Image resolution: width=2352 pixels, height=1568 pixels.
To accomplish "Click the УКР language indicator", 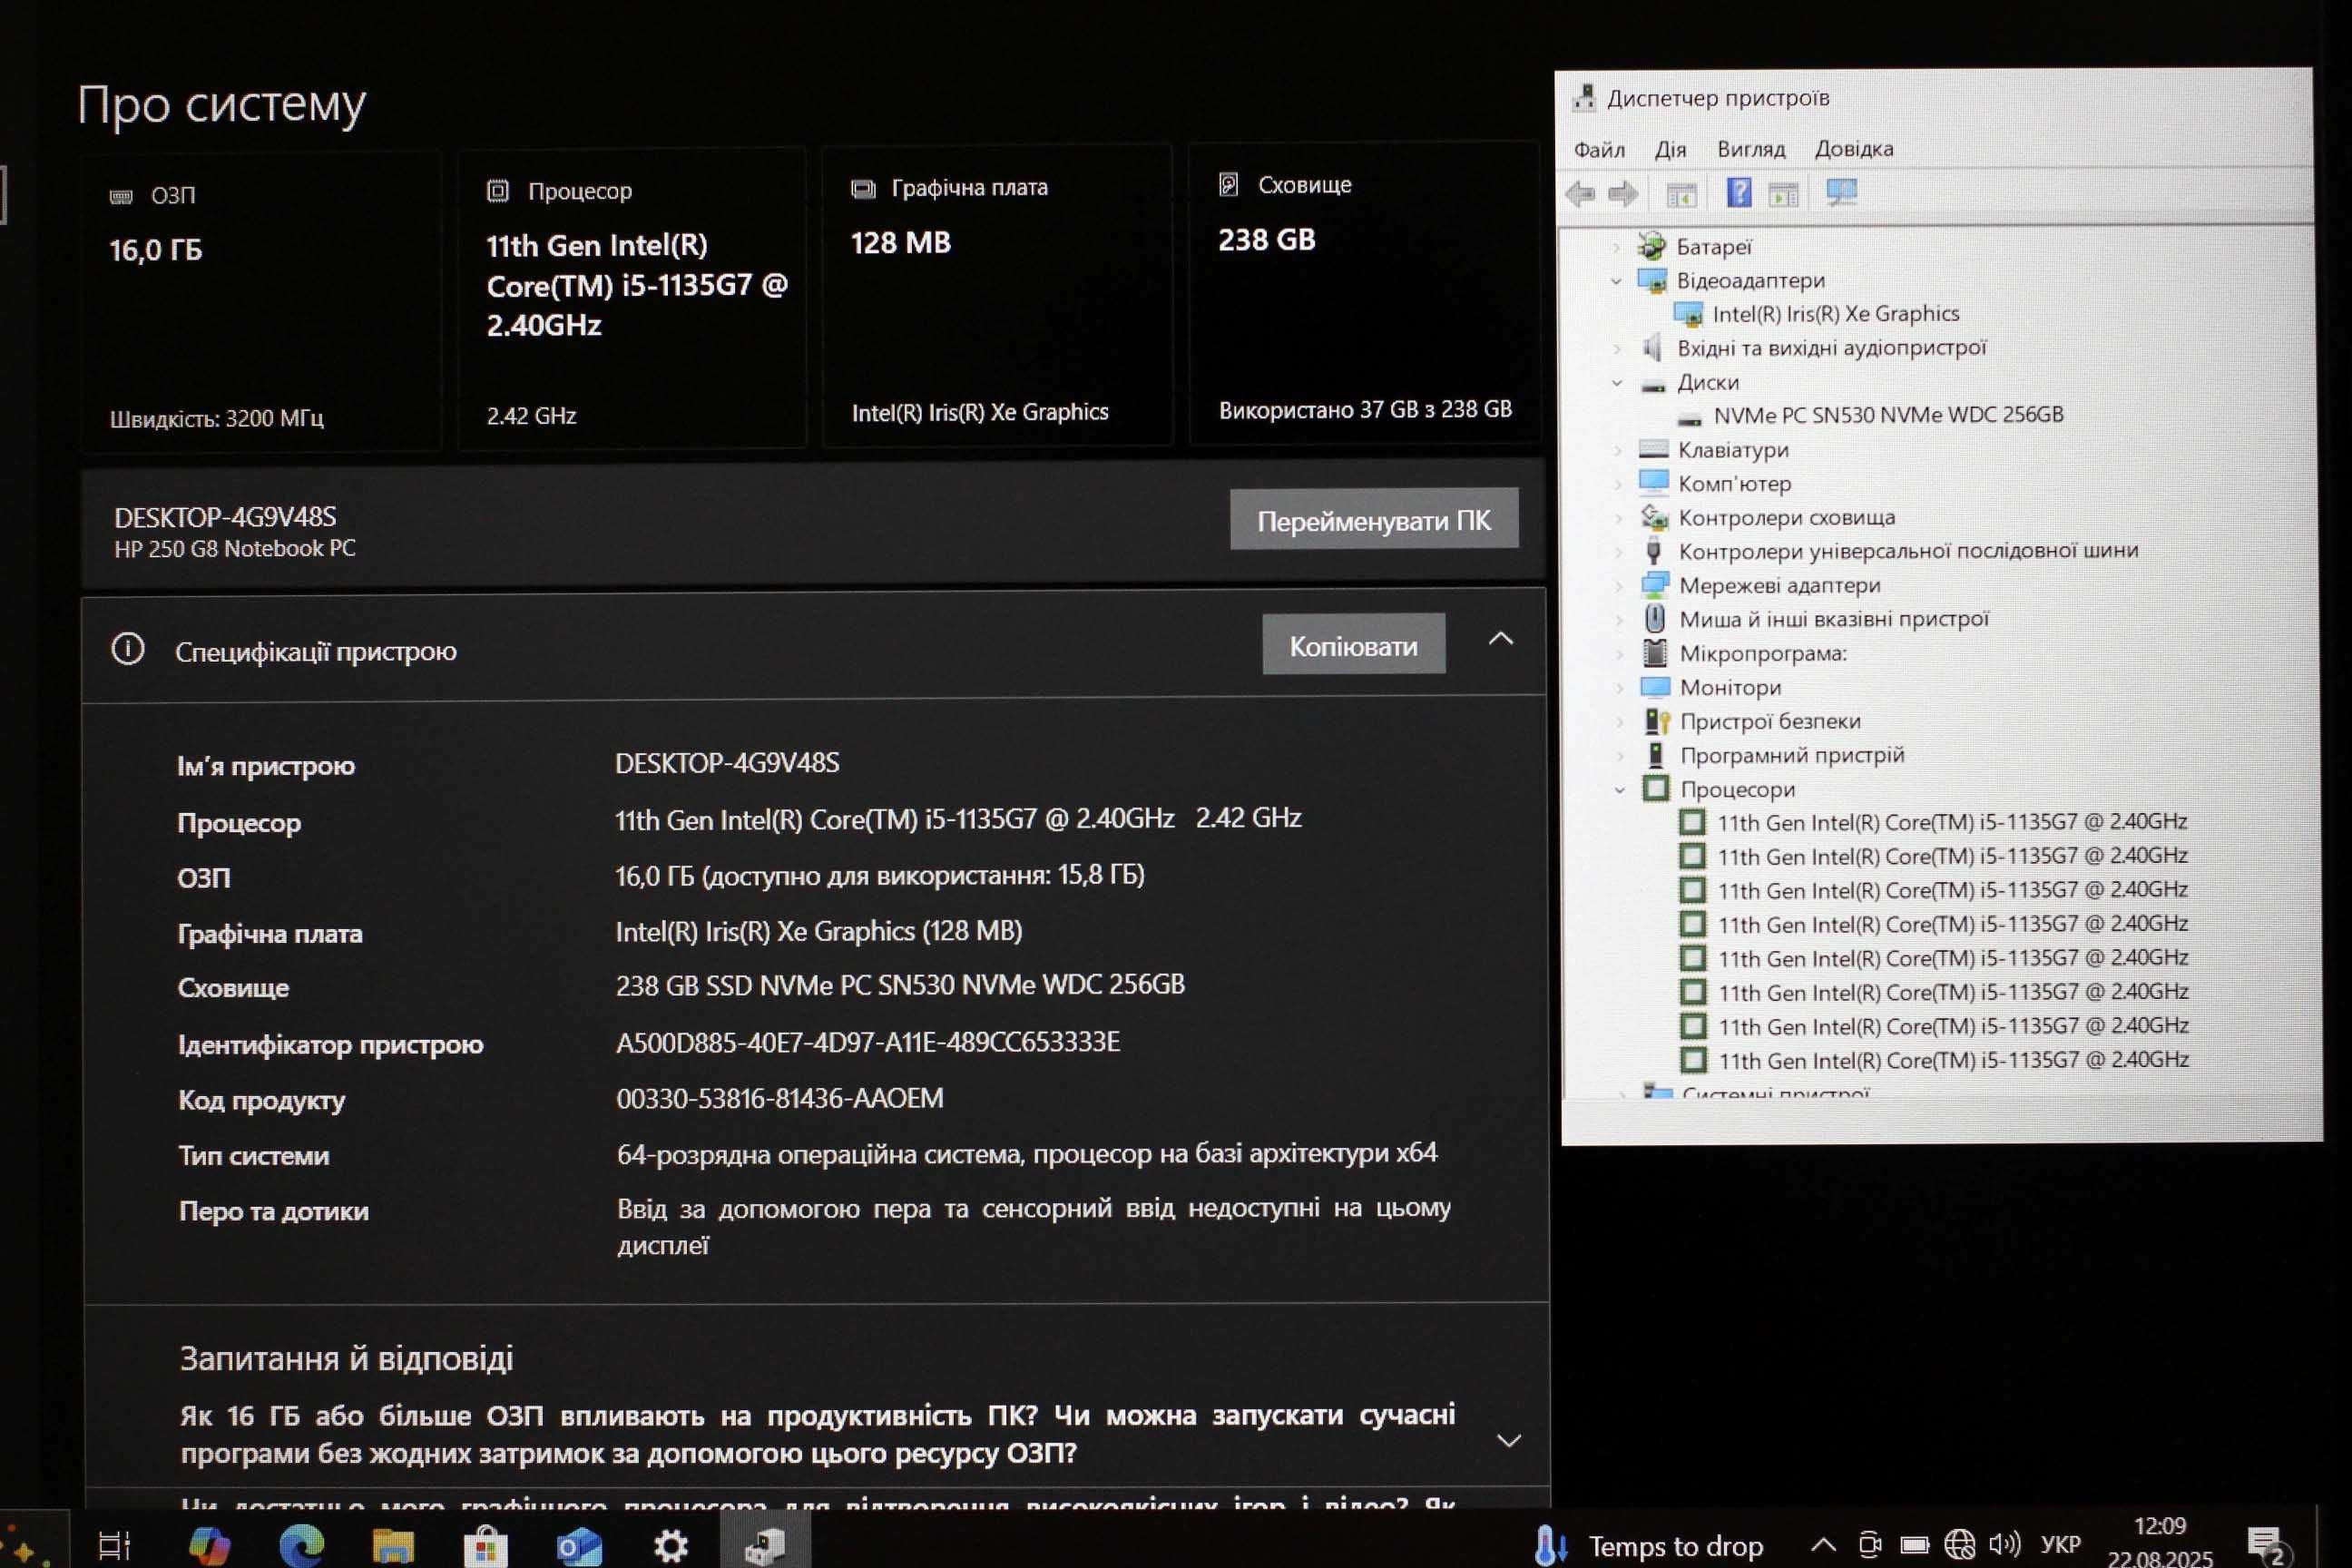I will [x=2061, y=1544].
